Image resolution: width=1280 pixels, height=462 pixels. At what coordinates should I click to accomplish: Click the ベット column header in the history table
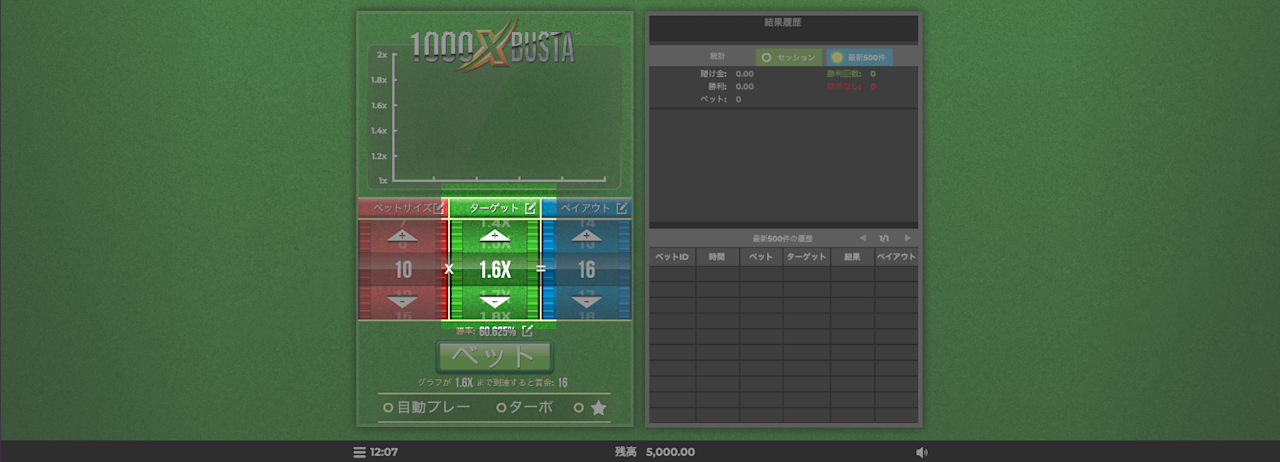(761, 257)
